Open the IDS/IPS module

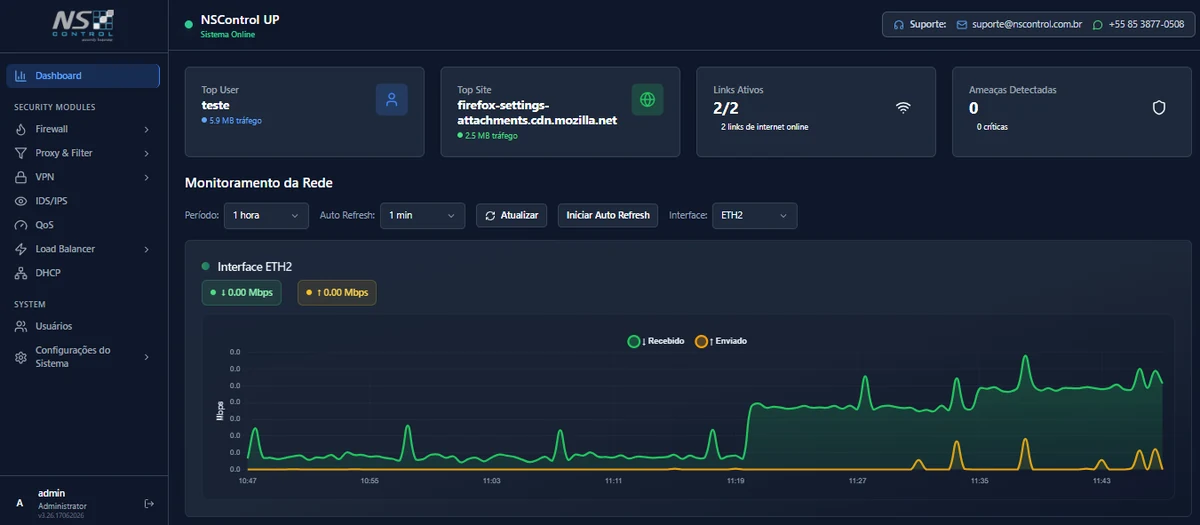(x=83, y=201)
